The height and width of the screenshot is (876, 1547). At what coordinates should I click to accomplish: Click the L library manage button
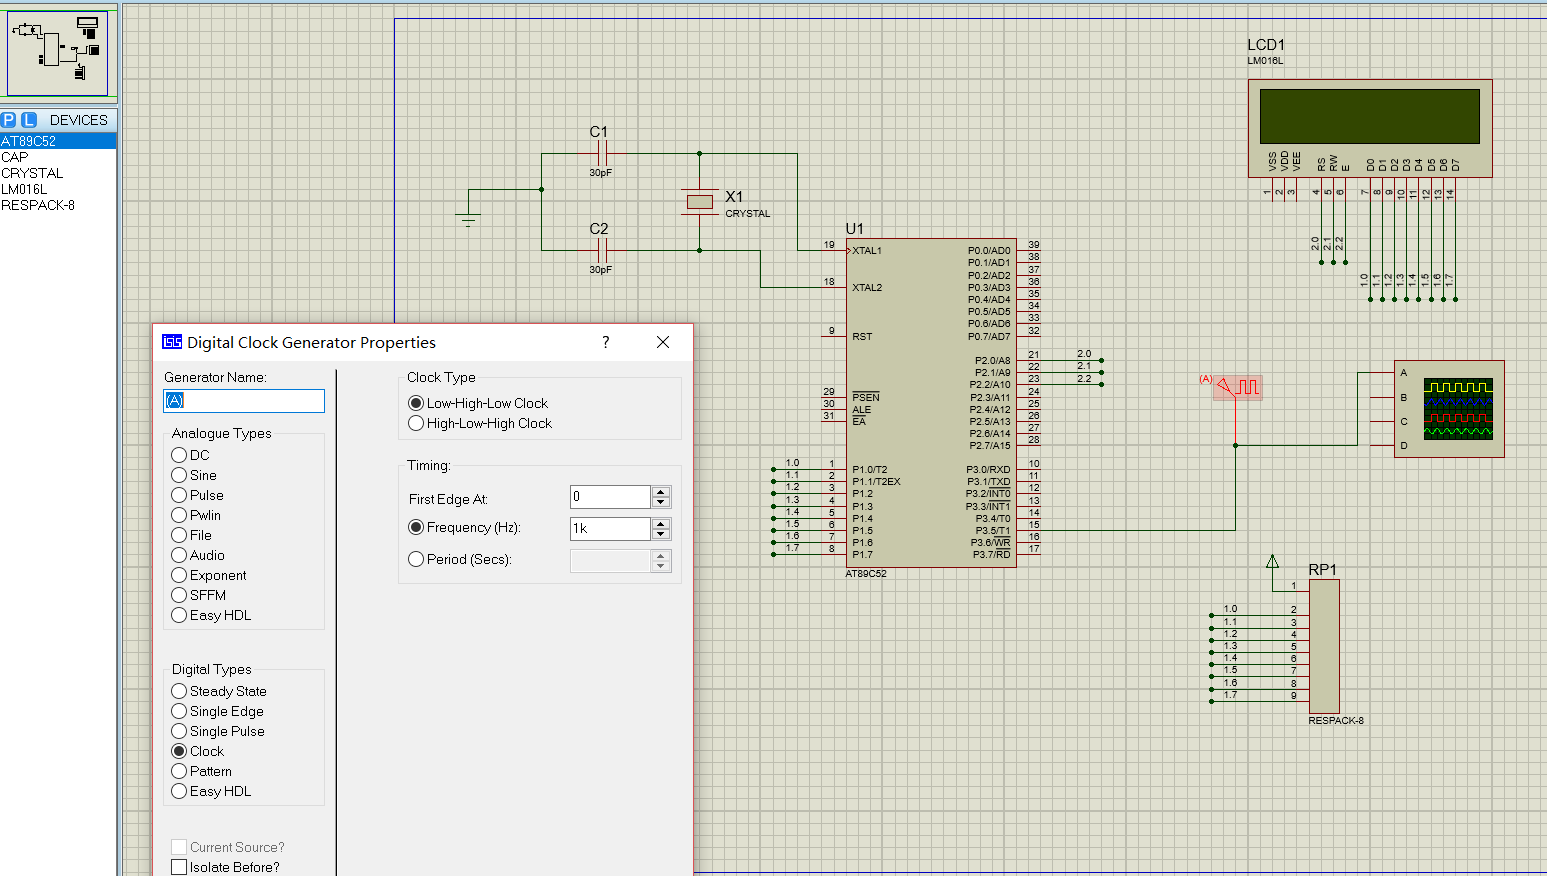[x=29, y=120]
